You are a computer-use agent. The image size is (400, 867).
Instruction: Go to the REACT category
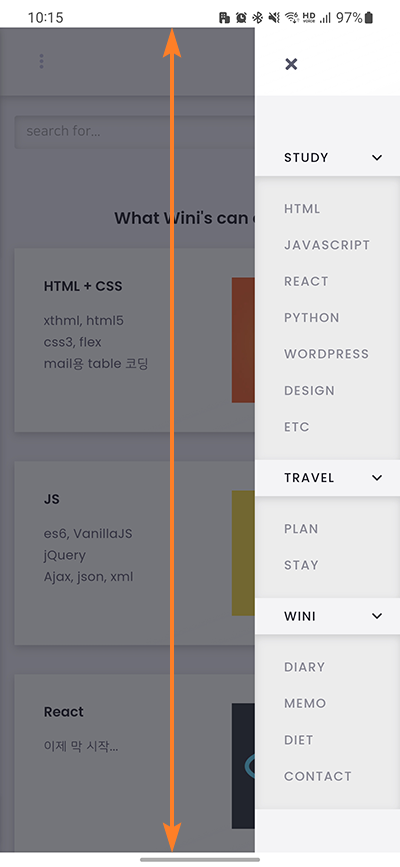(x=307, y=281)
